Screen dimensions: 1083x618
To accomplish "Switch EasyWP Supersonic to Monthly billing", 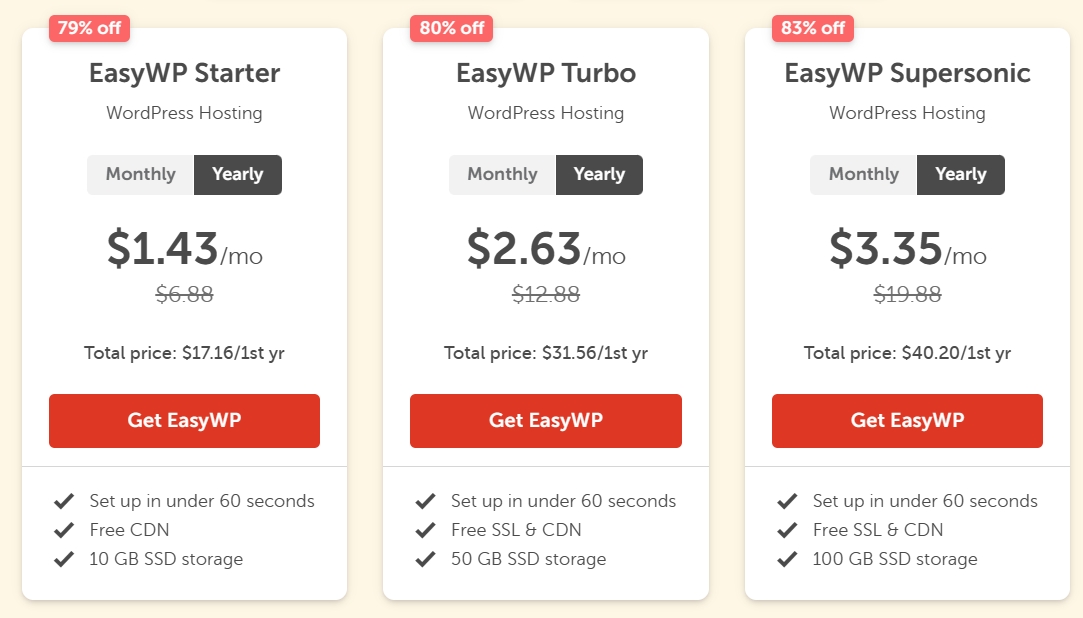I will point(863,174).
